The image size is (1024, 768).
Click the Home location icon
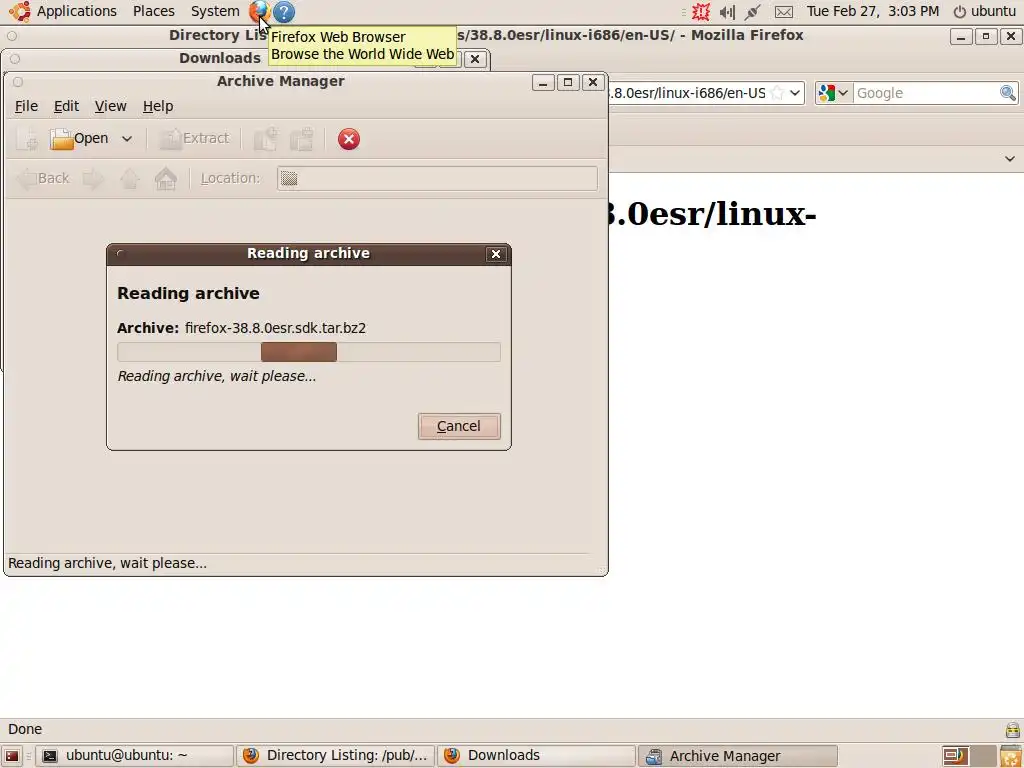[x=166, y=178]
